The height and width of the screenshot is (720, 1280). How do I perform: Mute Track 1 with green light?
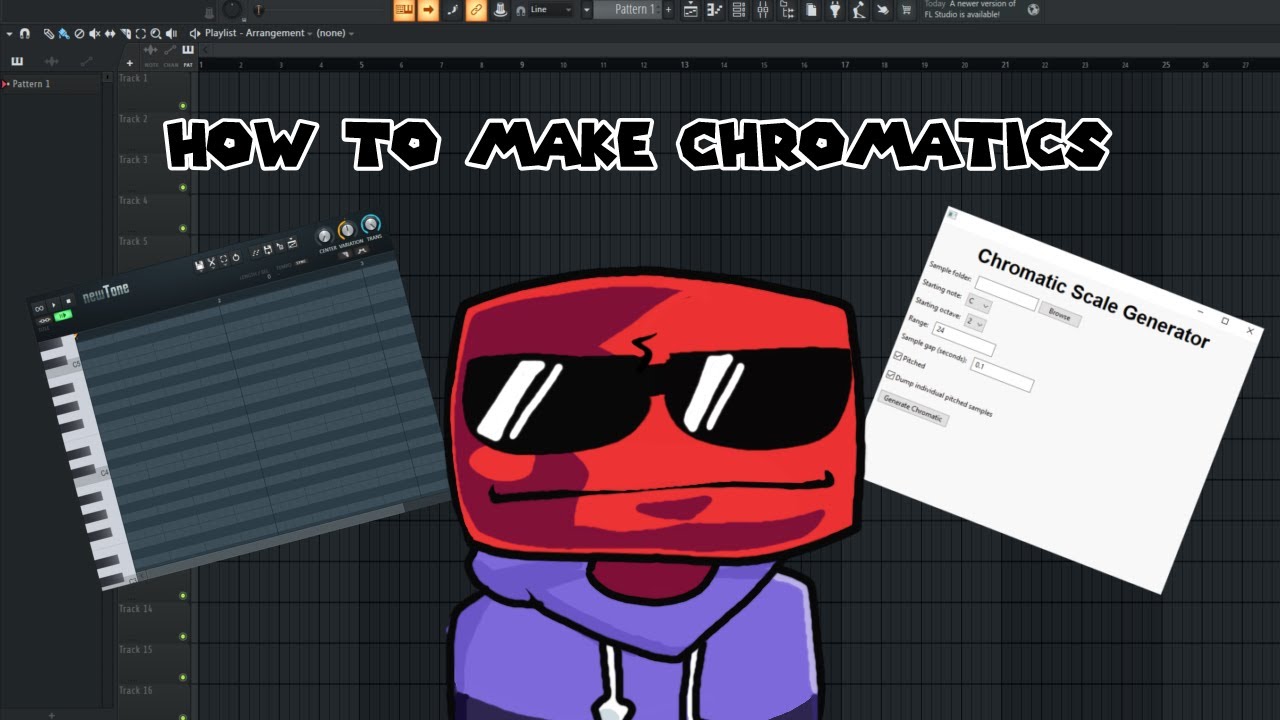click(x=183, y=105)
